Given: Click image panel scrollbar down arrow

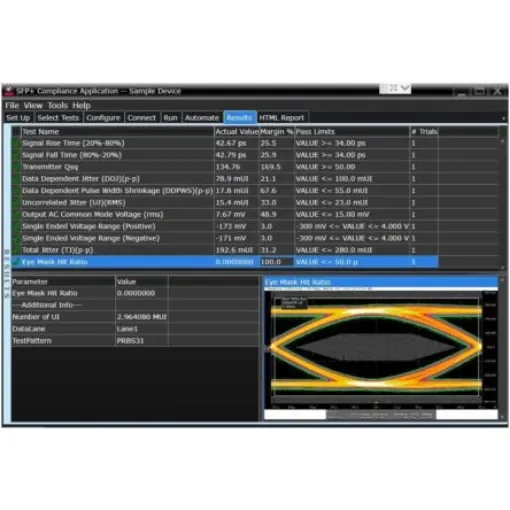Looking at the screenshot, I should coord(502,417).
